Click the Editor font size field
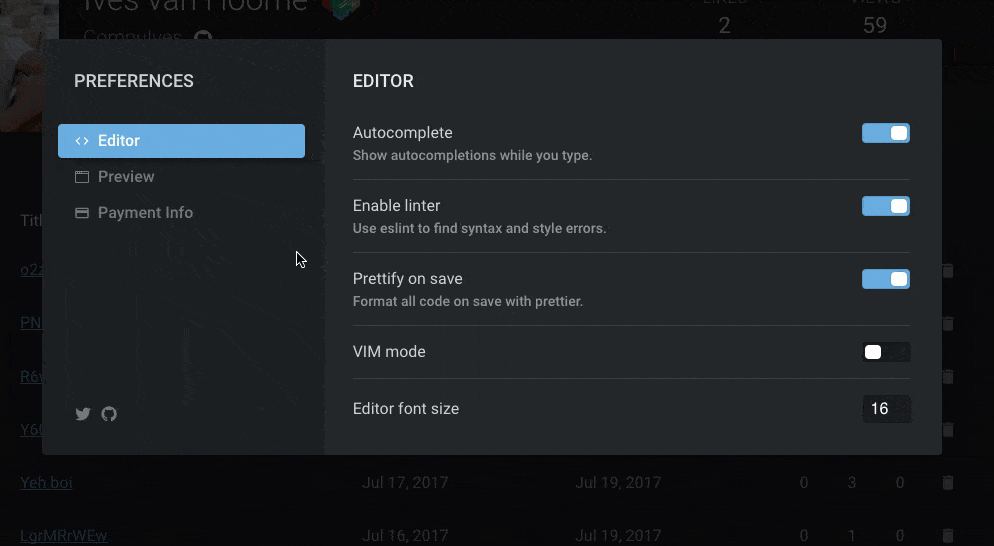Image resolution: width=994 pixels, height=546 pixels. 886,408
